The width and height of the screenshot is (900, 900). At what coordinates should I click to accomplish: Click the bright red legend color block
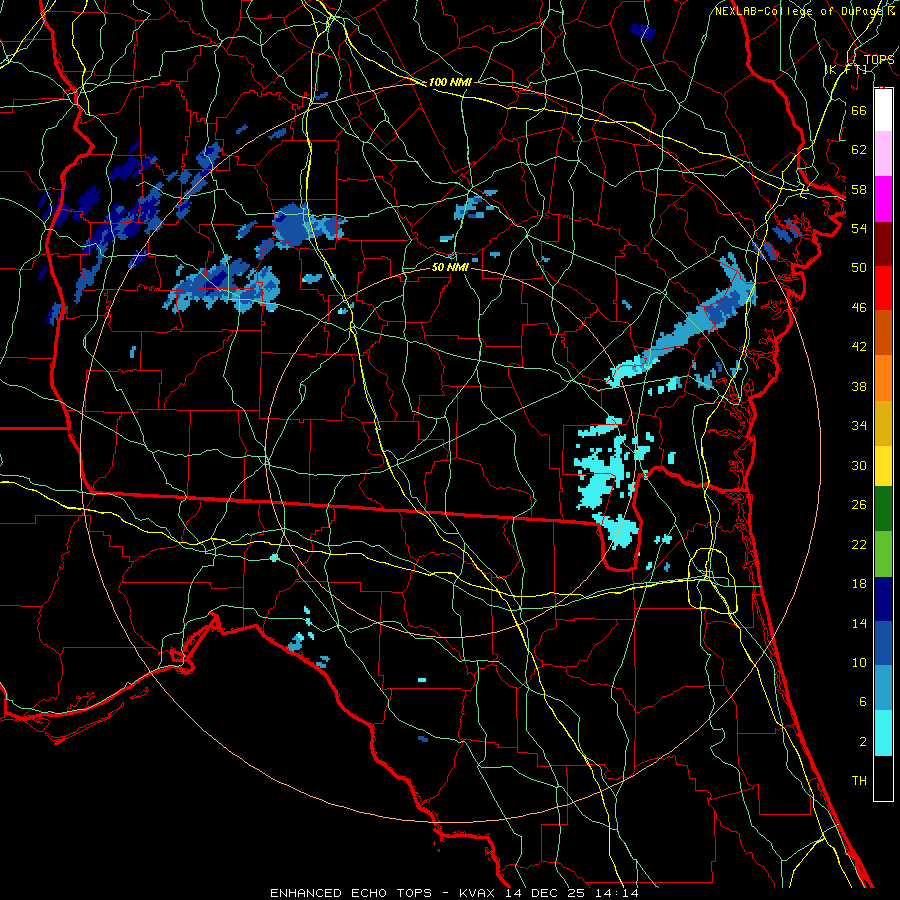[883, 288]
